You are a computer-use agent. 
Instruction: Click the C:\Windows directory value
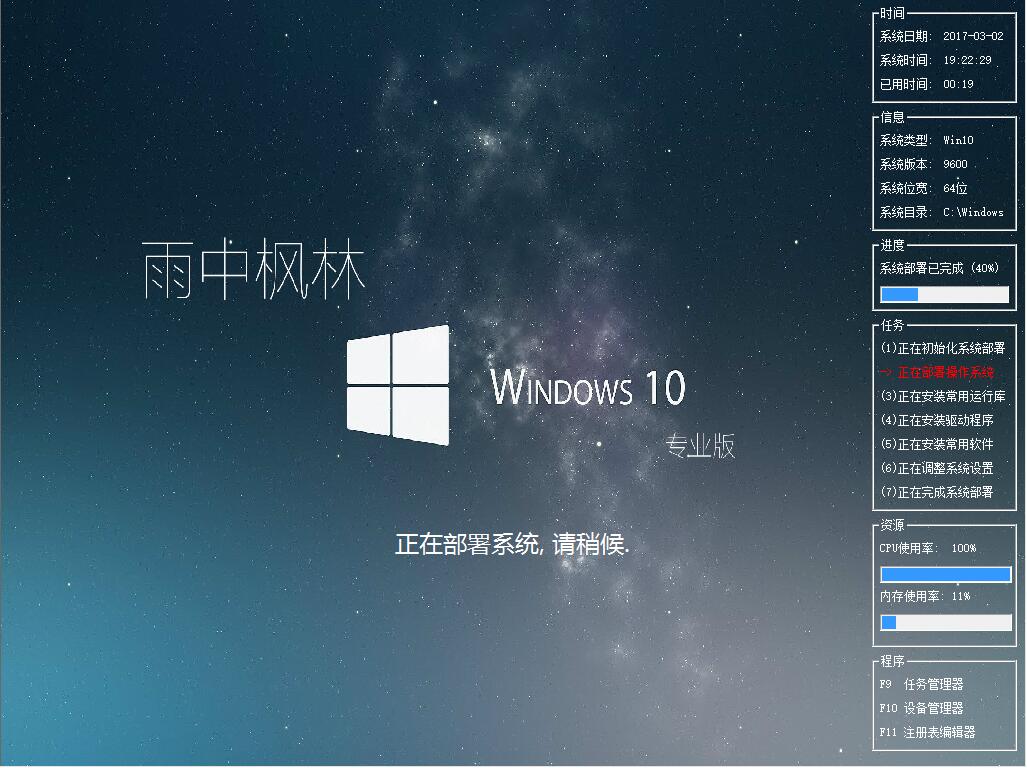[973, 212]
